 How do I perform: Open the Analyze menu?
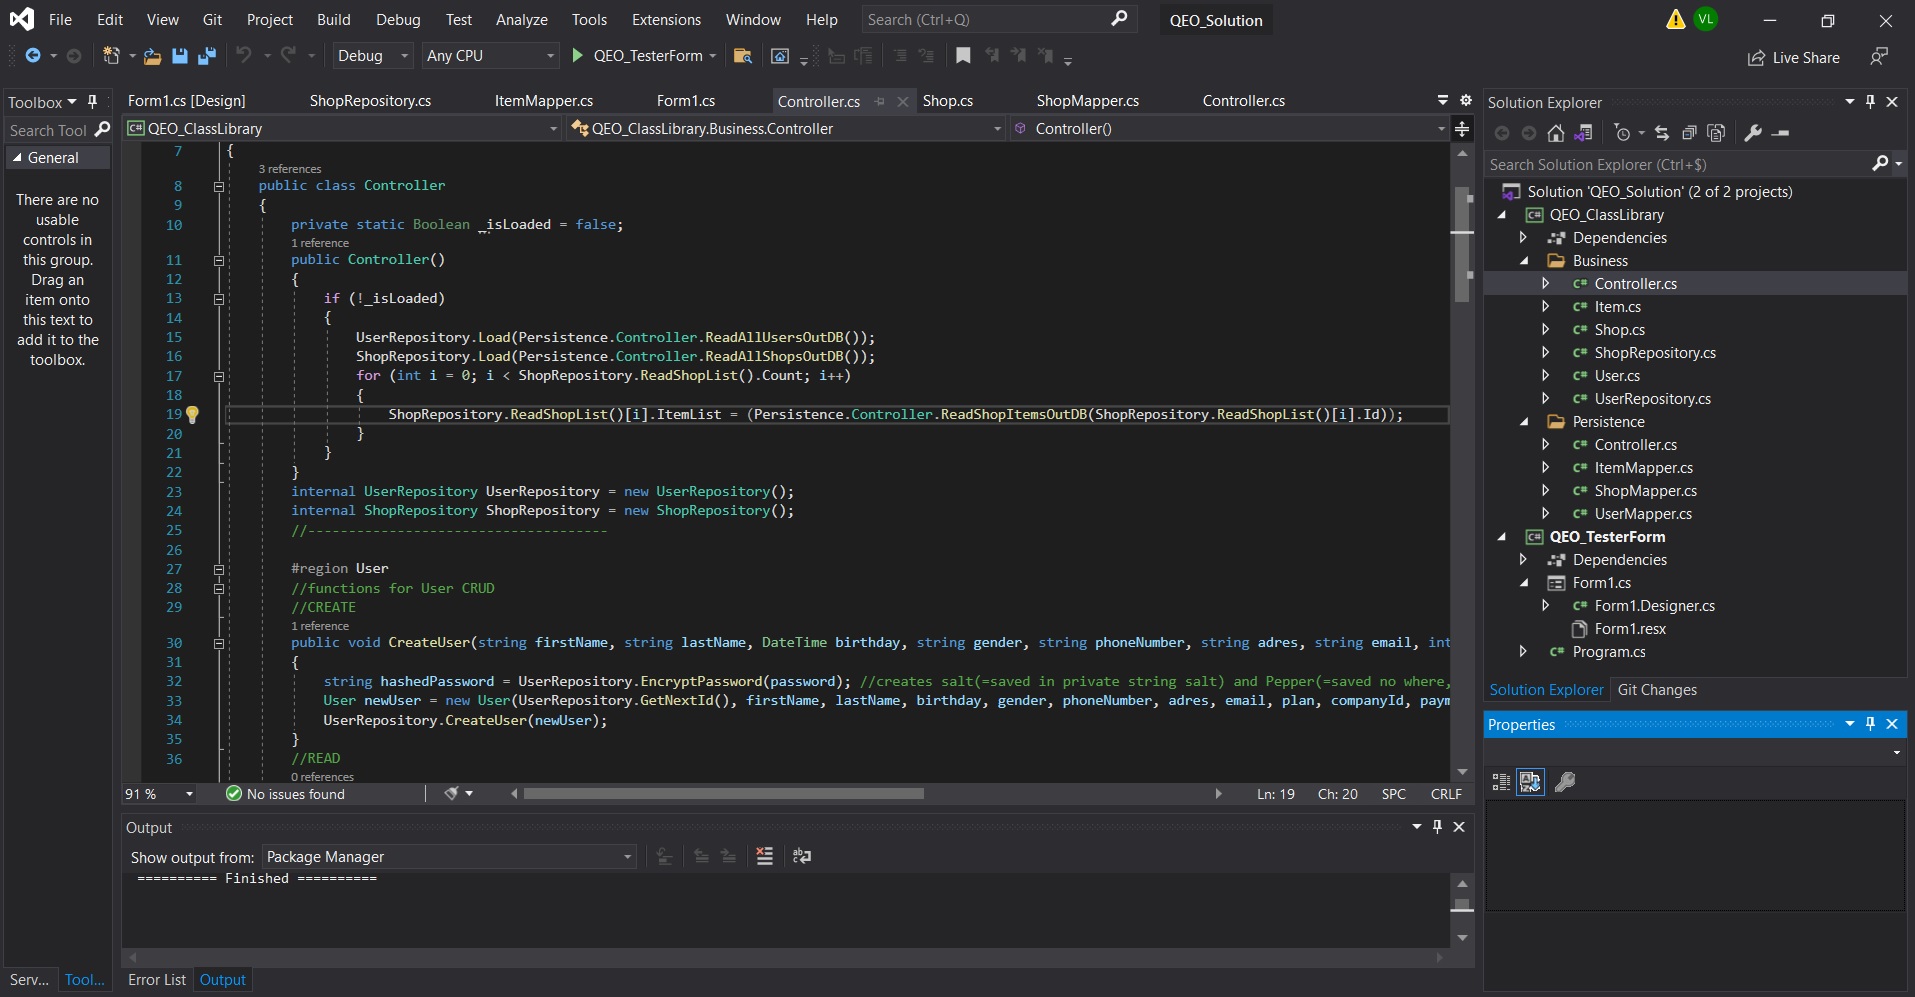pyautogui.click(x=522, y=20)
